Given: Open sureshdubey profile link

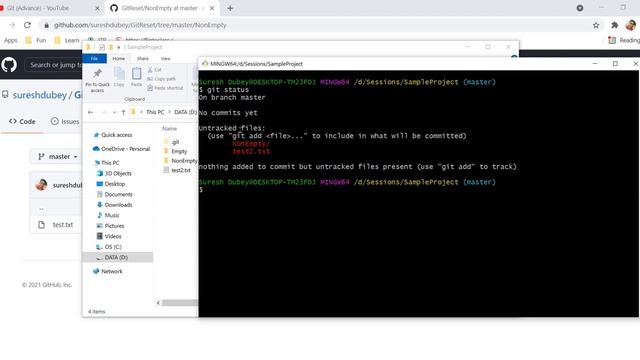Looking at the screenshot, I should click(40, 95).
